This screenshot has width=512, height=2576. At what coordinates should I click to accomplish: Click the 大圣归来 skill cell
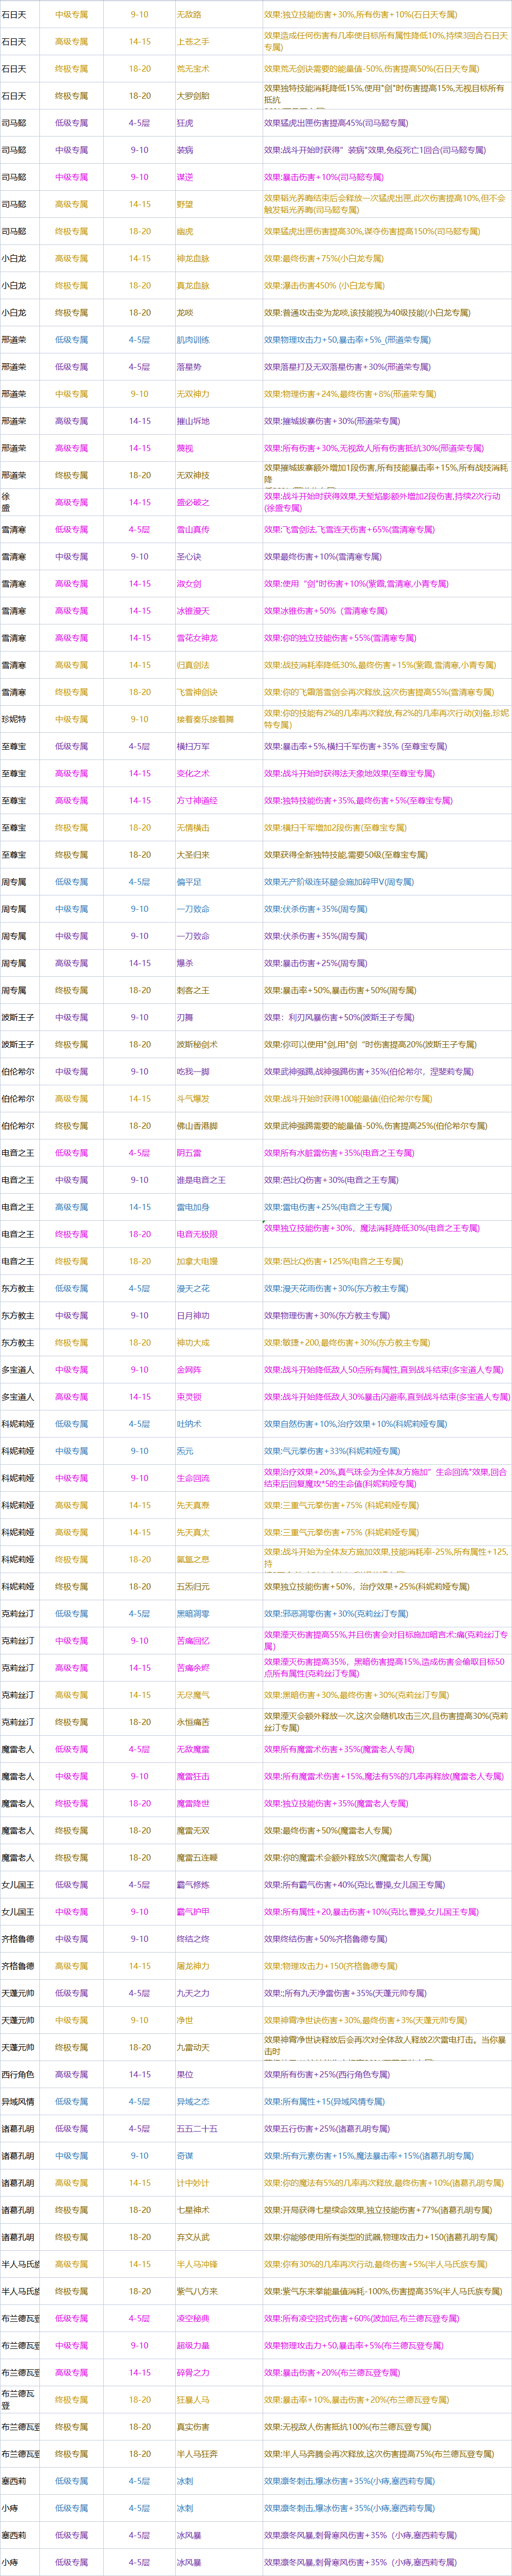193,854
